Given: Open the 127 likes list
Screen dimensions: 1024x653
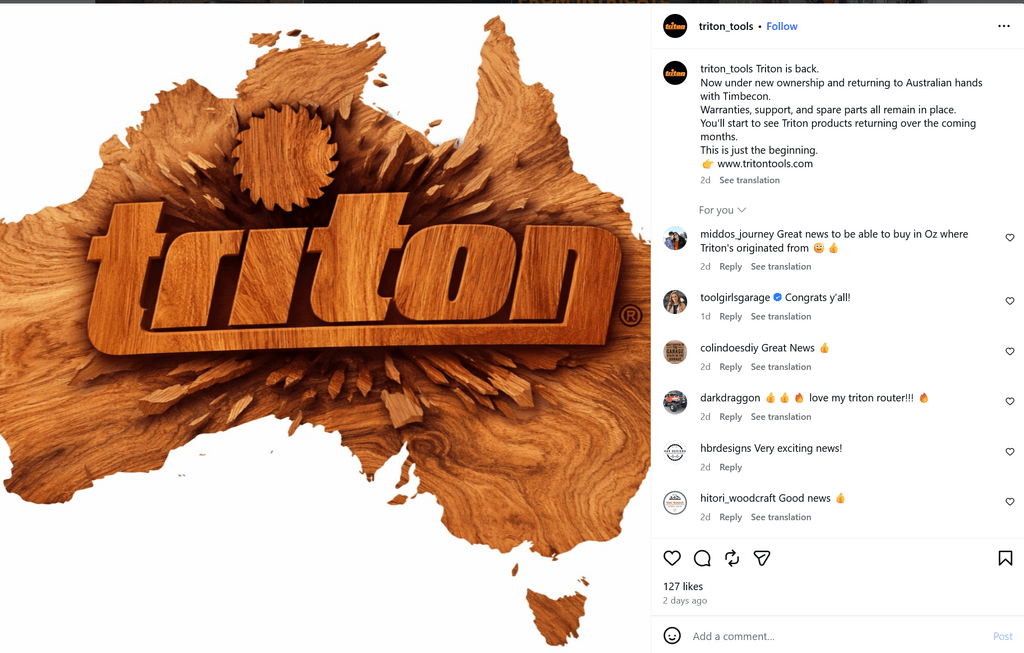Looking at the screenshot, I should [x=683, y=586].
